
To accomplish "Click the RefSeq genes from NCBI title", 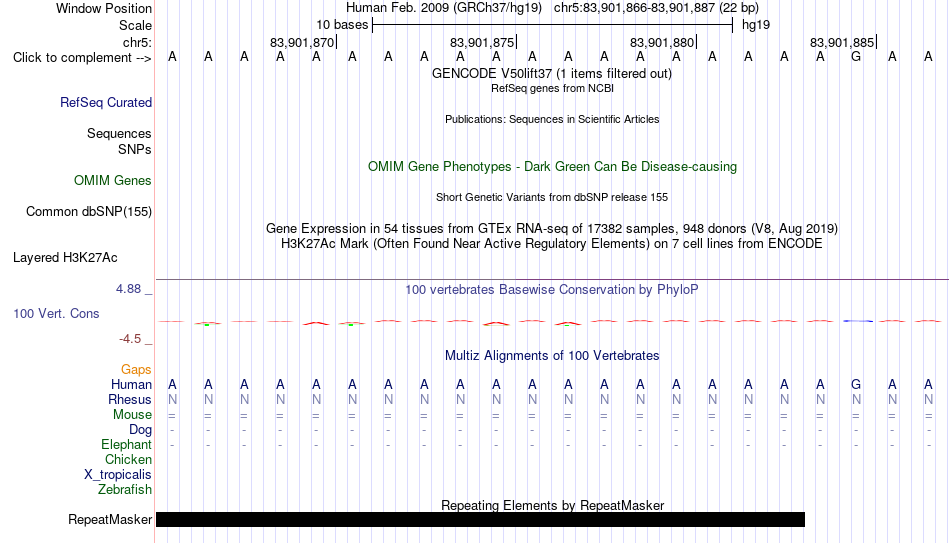I will (x=552, y=88).
